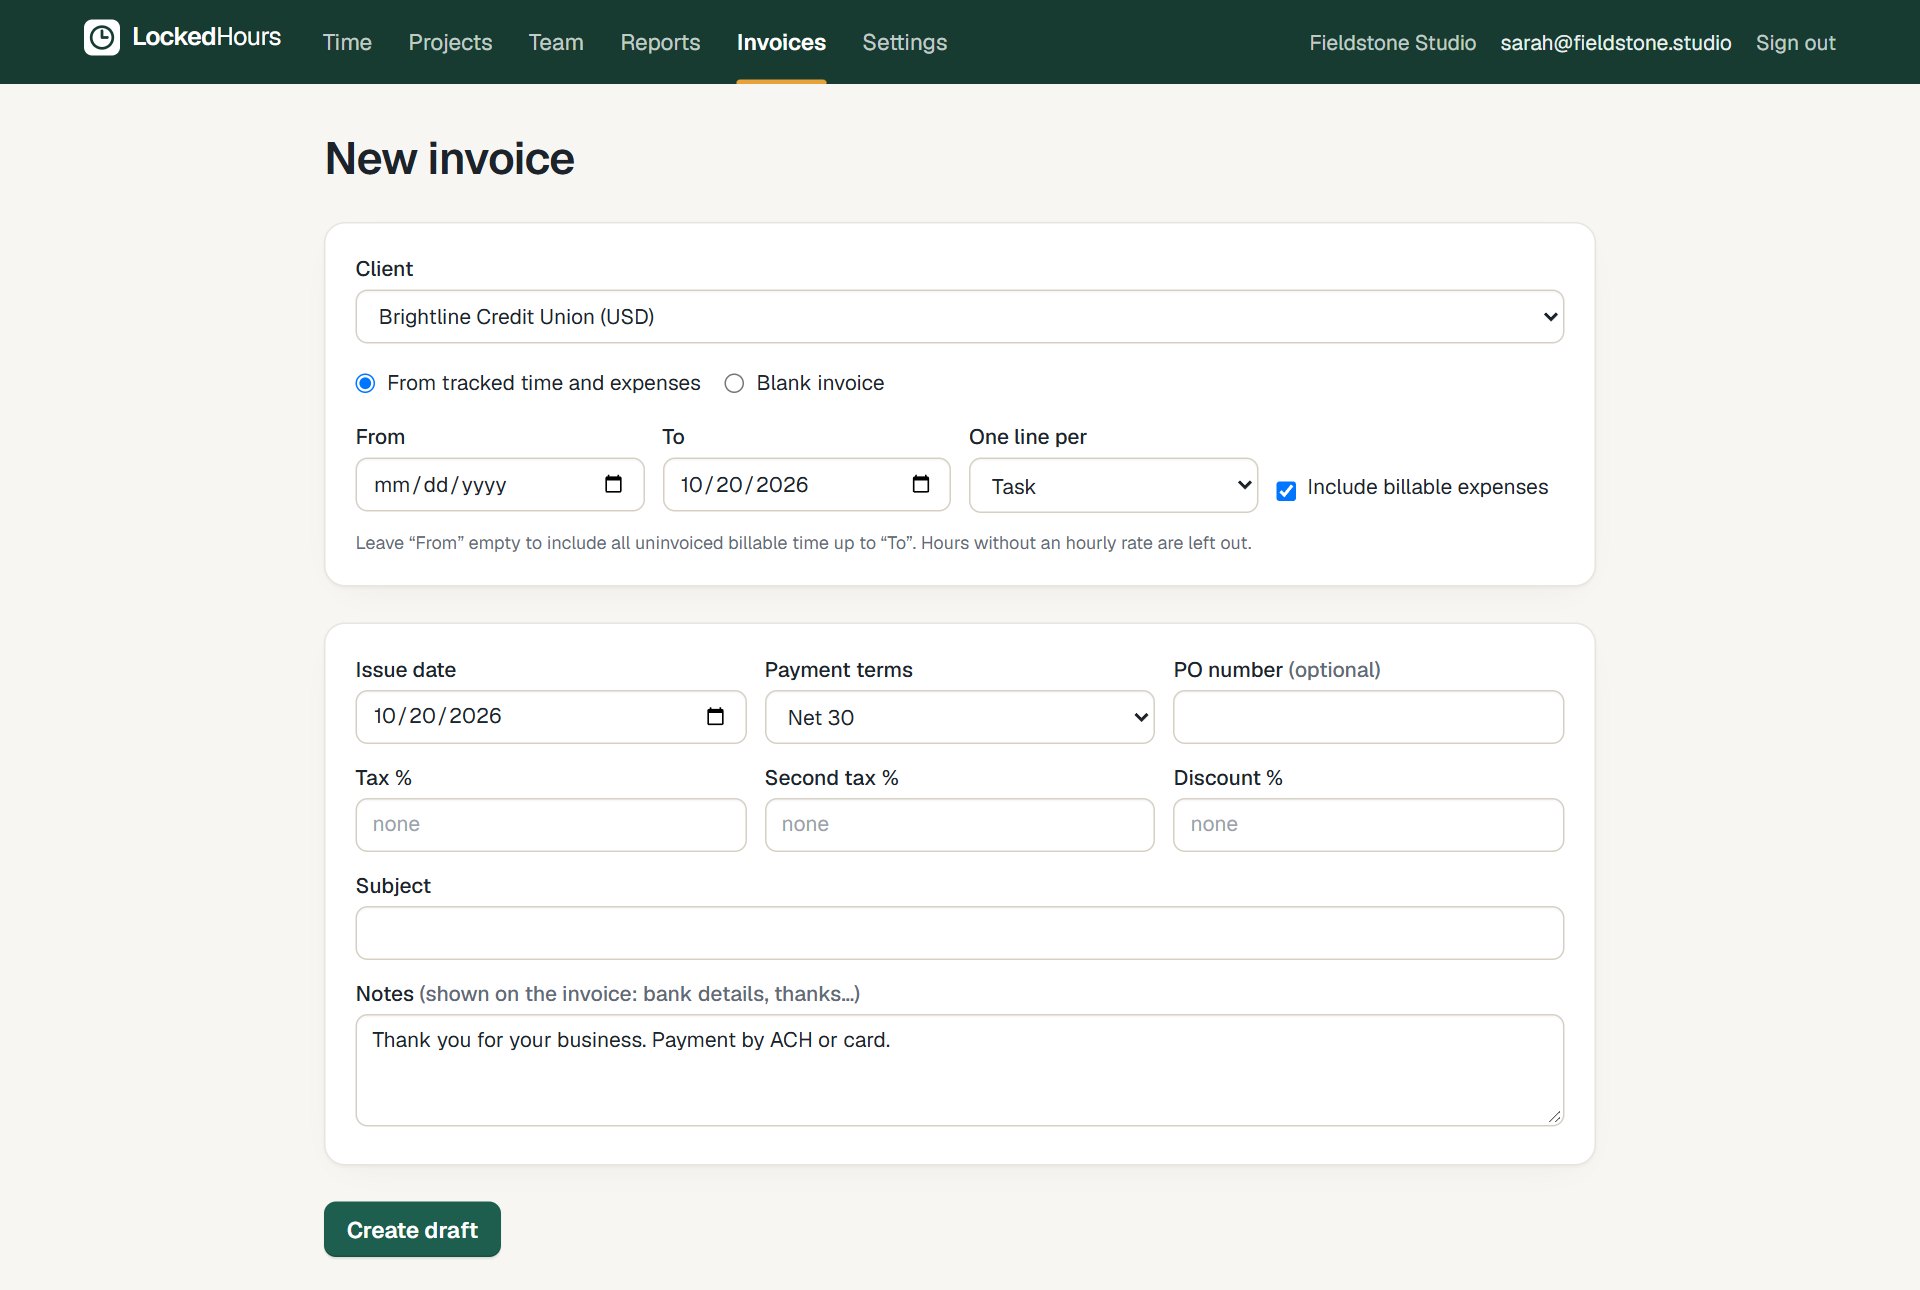Open the From date calendar picker icon
Image resolution: width=1920 pixels, height=1290 pixels.
[x=613, y=484]
